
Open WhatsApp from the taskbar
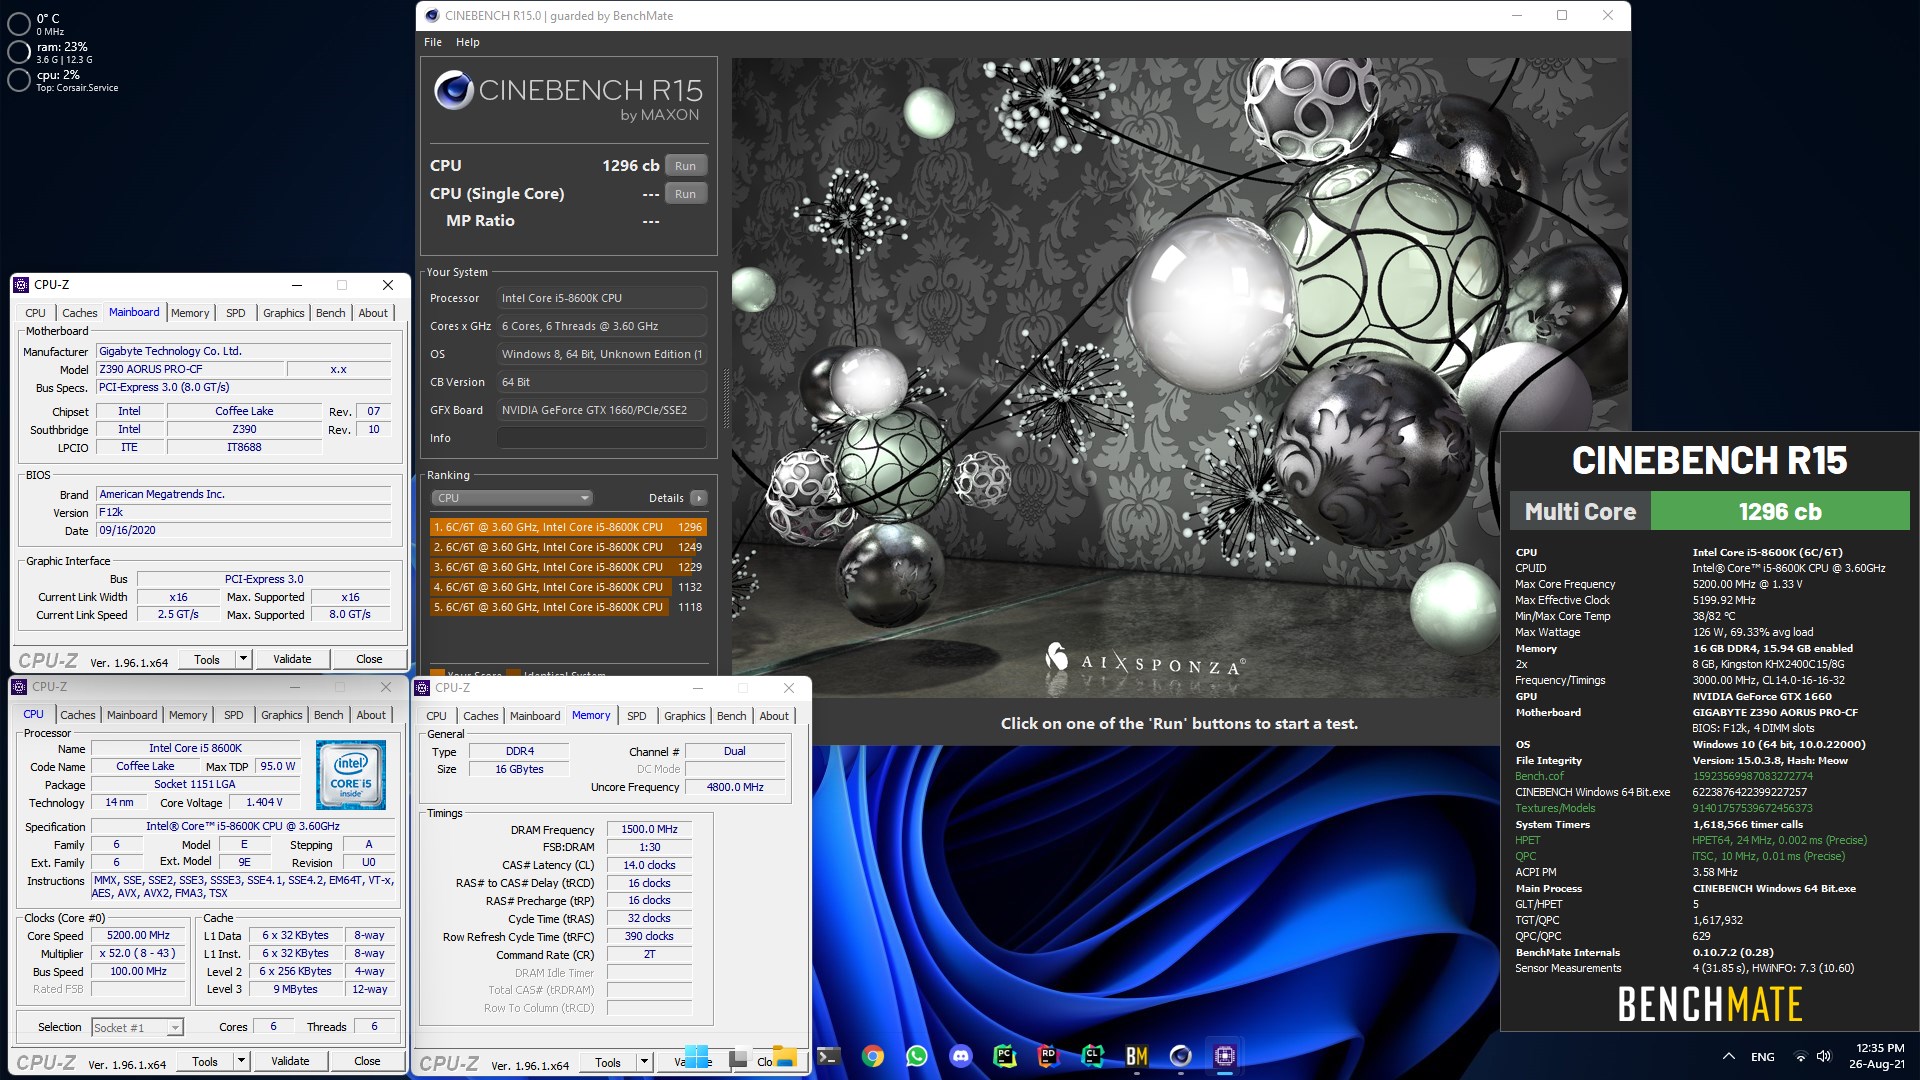(x=916, y=1056)
